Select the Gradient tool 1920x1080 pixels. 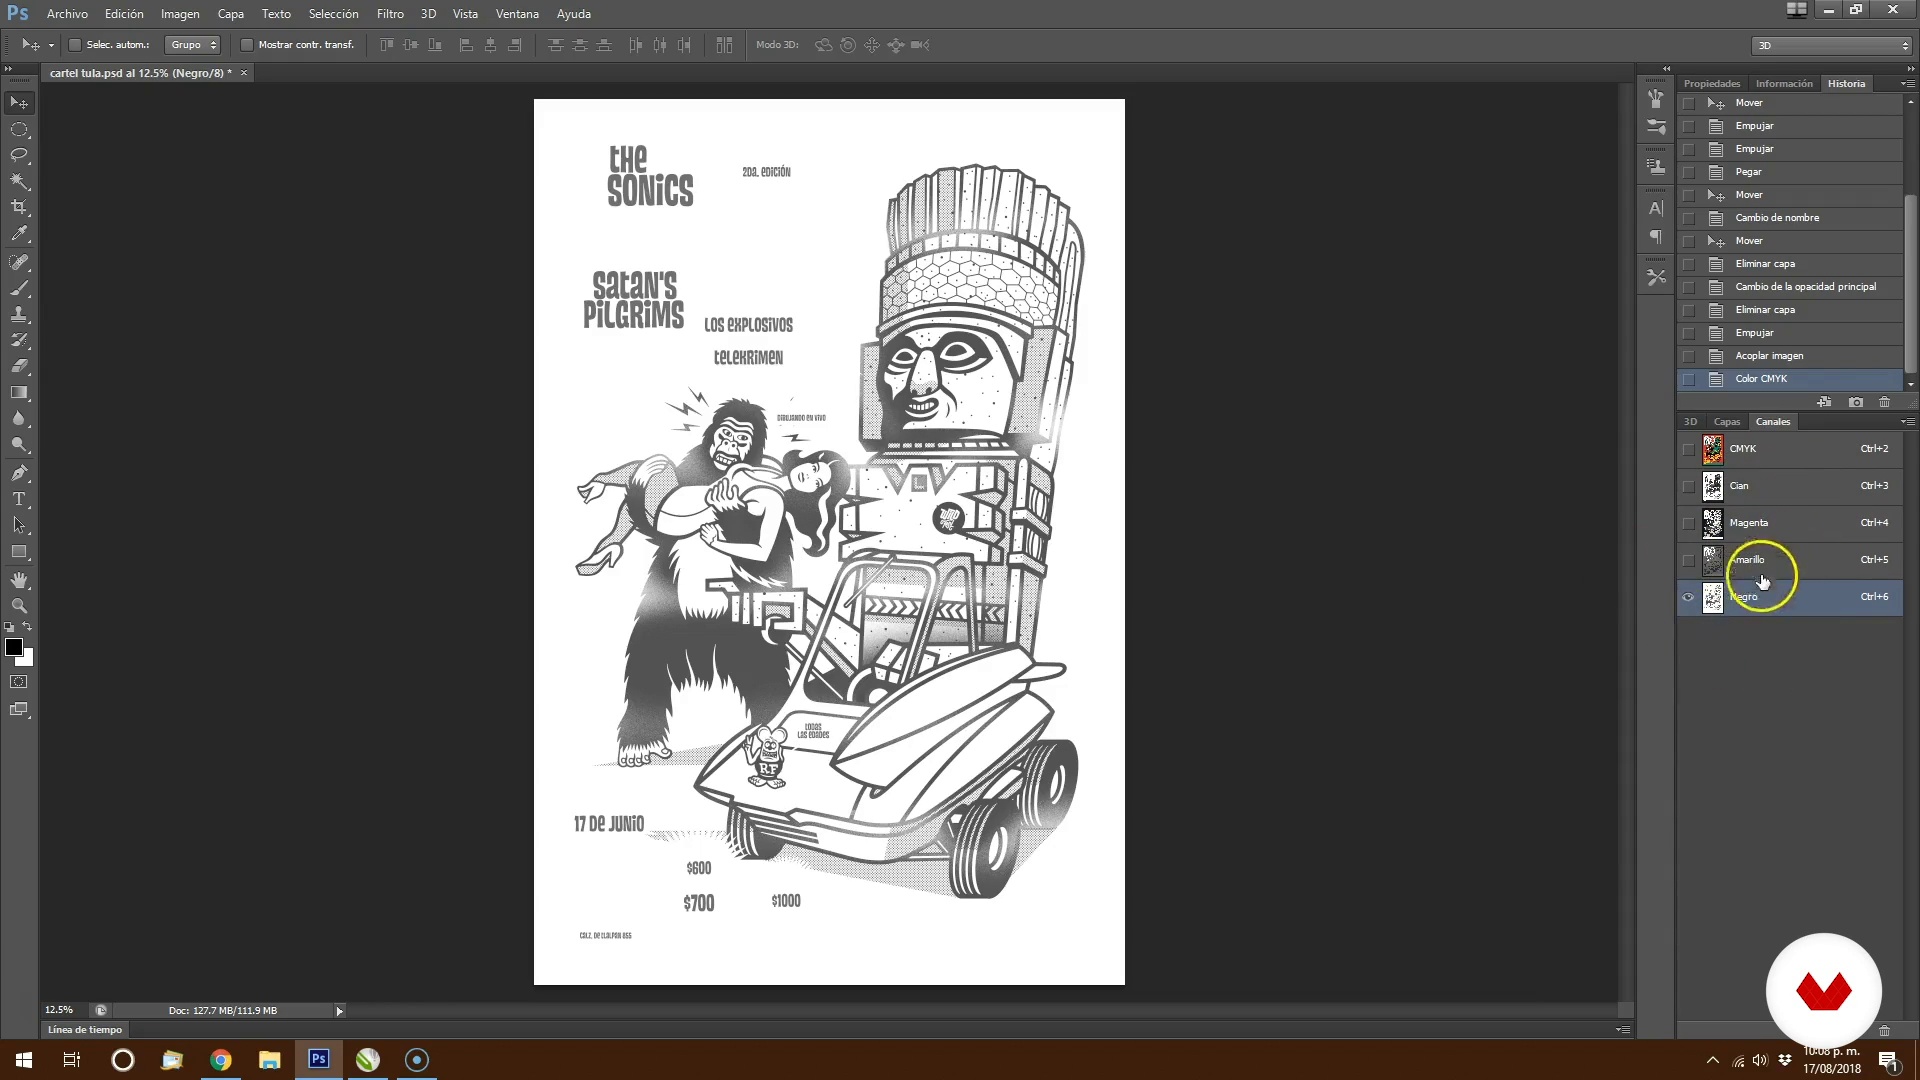pos(19,392)
